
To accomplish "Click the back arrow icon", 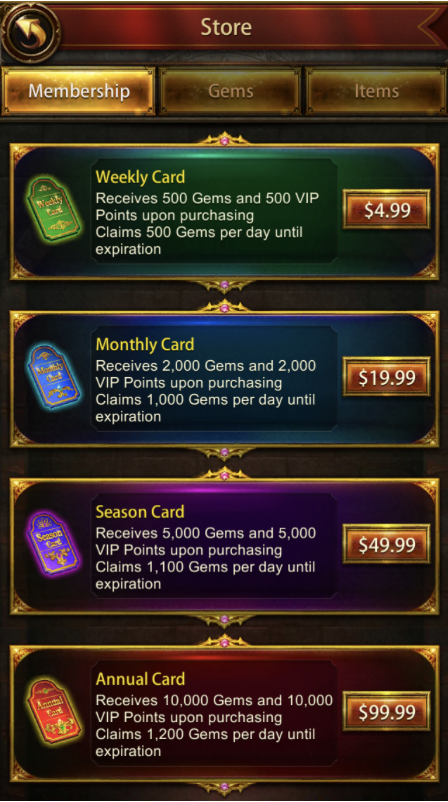I will (30, 30).
